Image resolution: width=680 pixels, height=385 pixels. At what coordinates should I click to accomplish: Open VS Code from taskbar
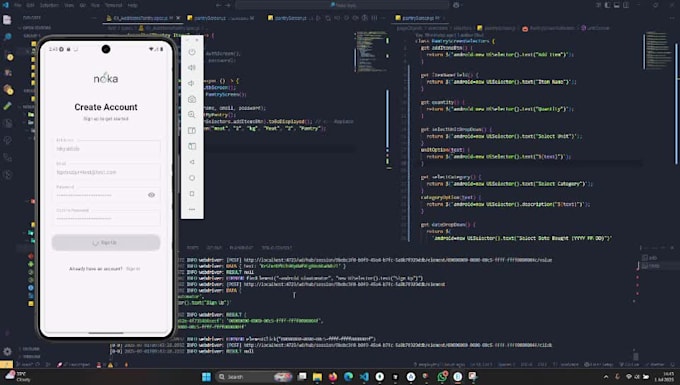[x=364, y=376]
